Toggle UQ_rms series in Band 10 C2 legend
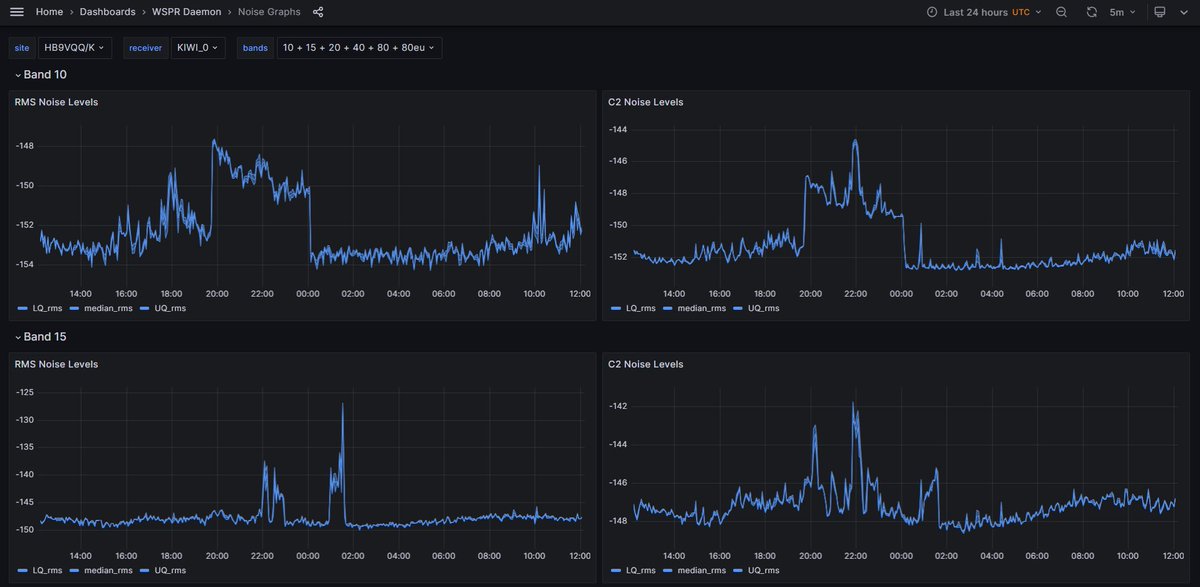This screenshot has height=587, width=1200. [x=764, y=308]
